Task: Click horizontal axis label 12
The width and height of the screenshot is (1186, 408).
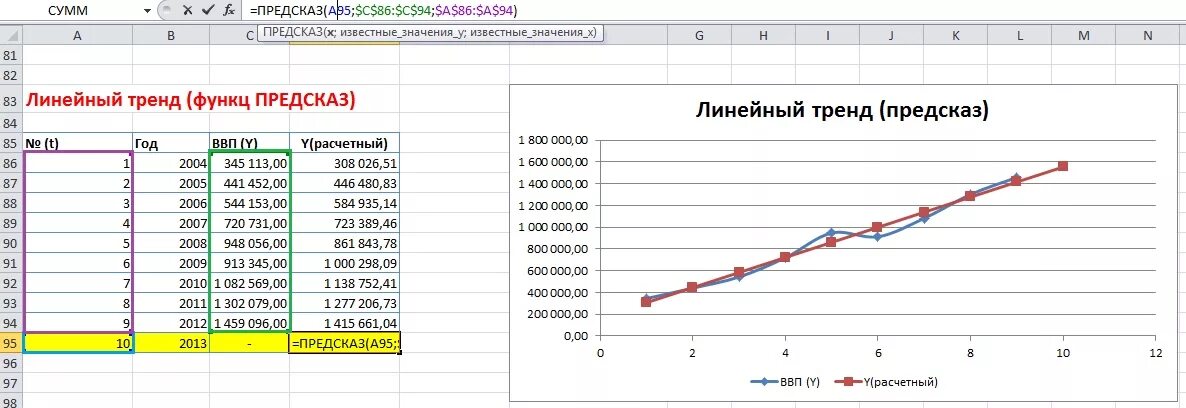Action: tap(1154, 353)
